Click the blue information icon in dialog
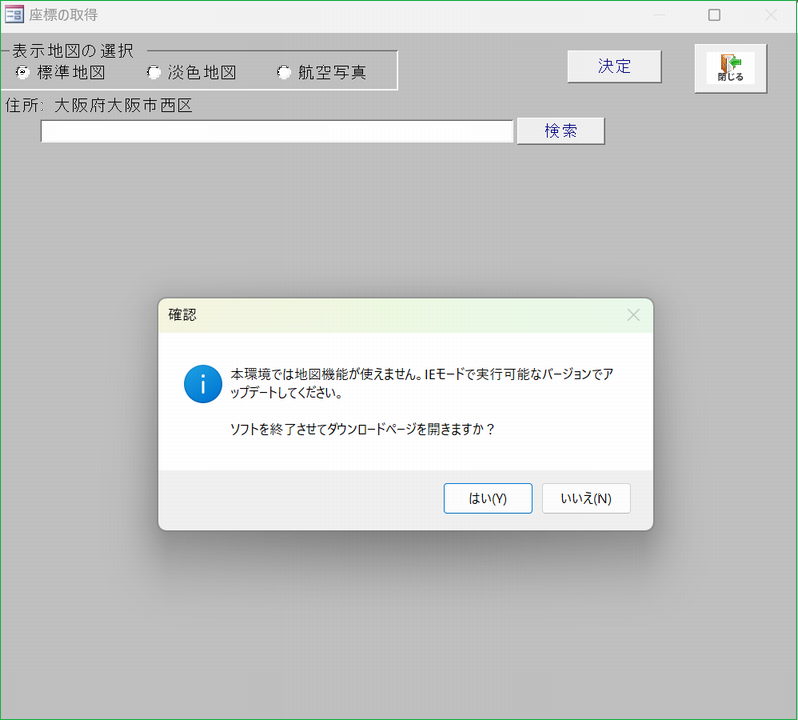Viewport: 798px width, 720px height. pos(203,384)
